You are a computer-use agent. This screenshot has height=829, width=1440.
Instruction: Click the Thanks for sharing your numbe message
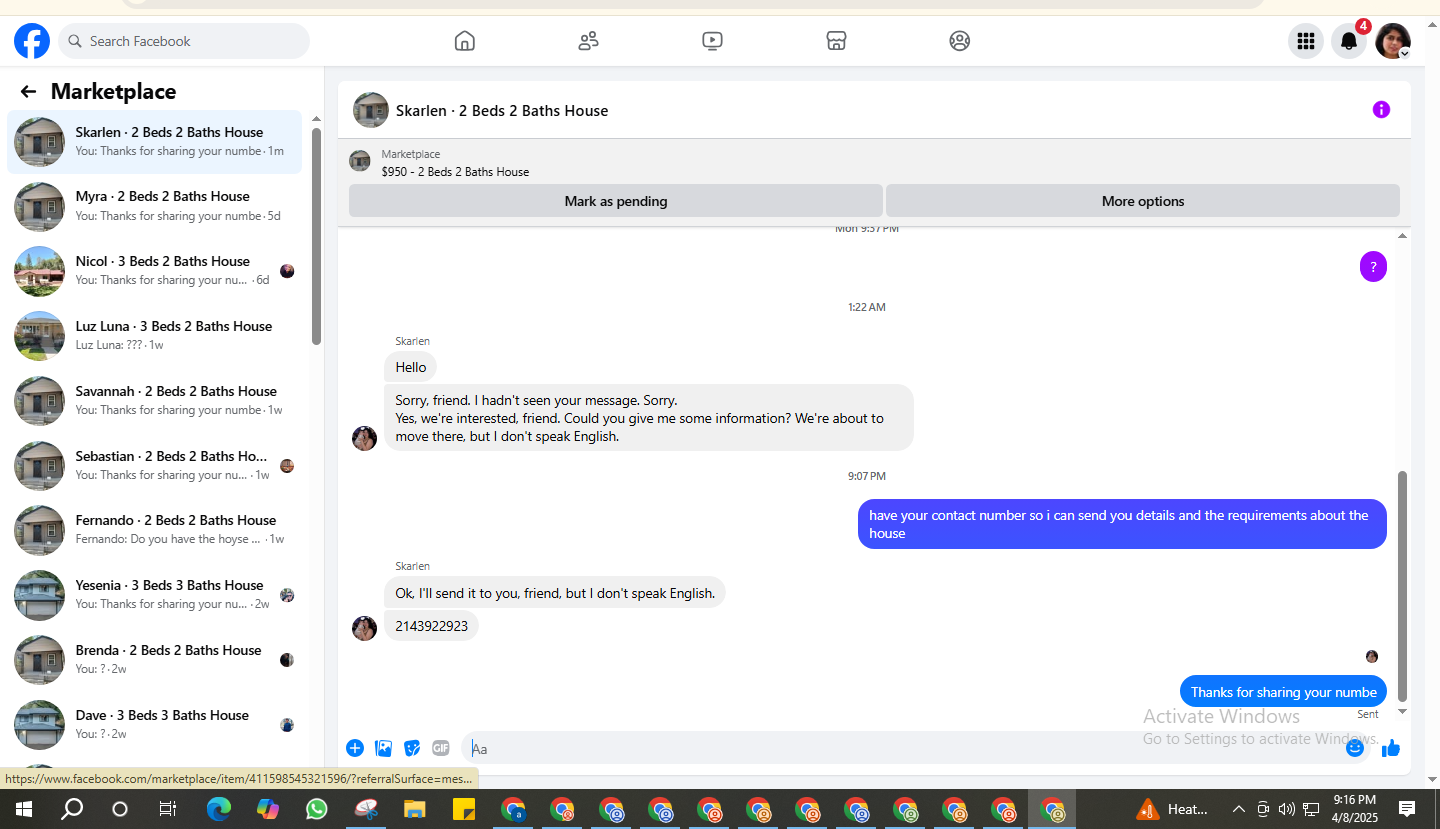(x=1283, y=692)
